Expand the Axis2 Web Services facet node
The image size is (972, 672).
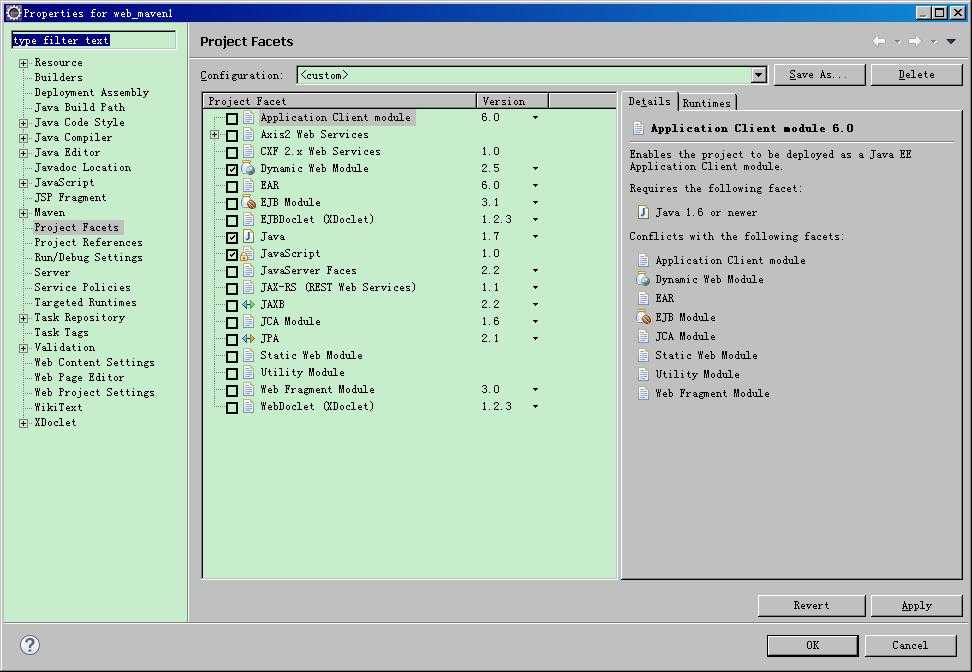(x=214, y=135)
